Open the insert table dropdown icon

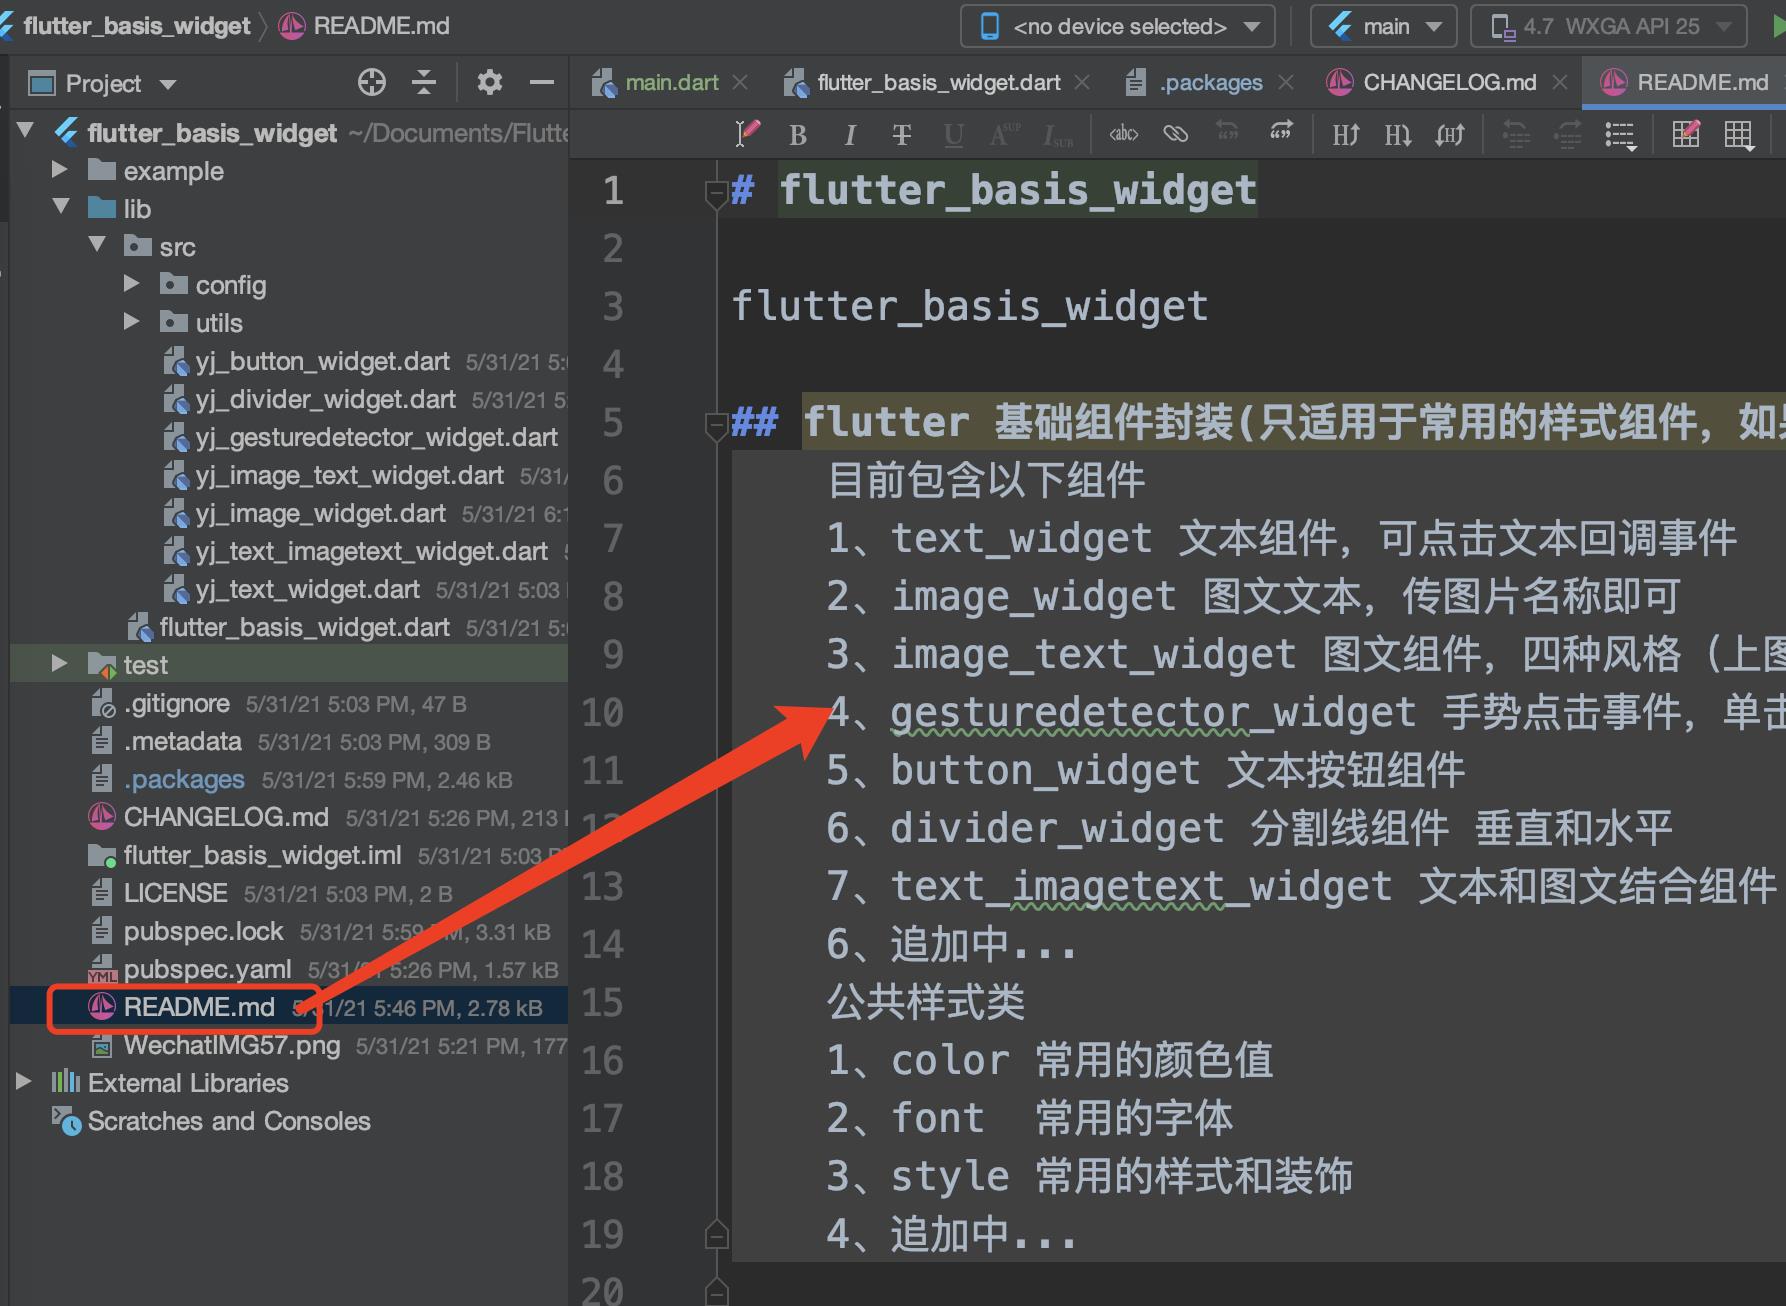[1739, 135]
